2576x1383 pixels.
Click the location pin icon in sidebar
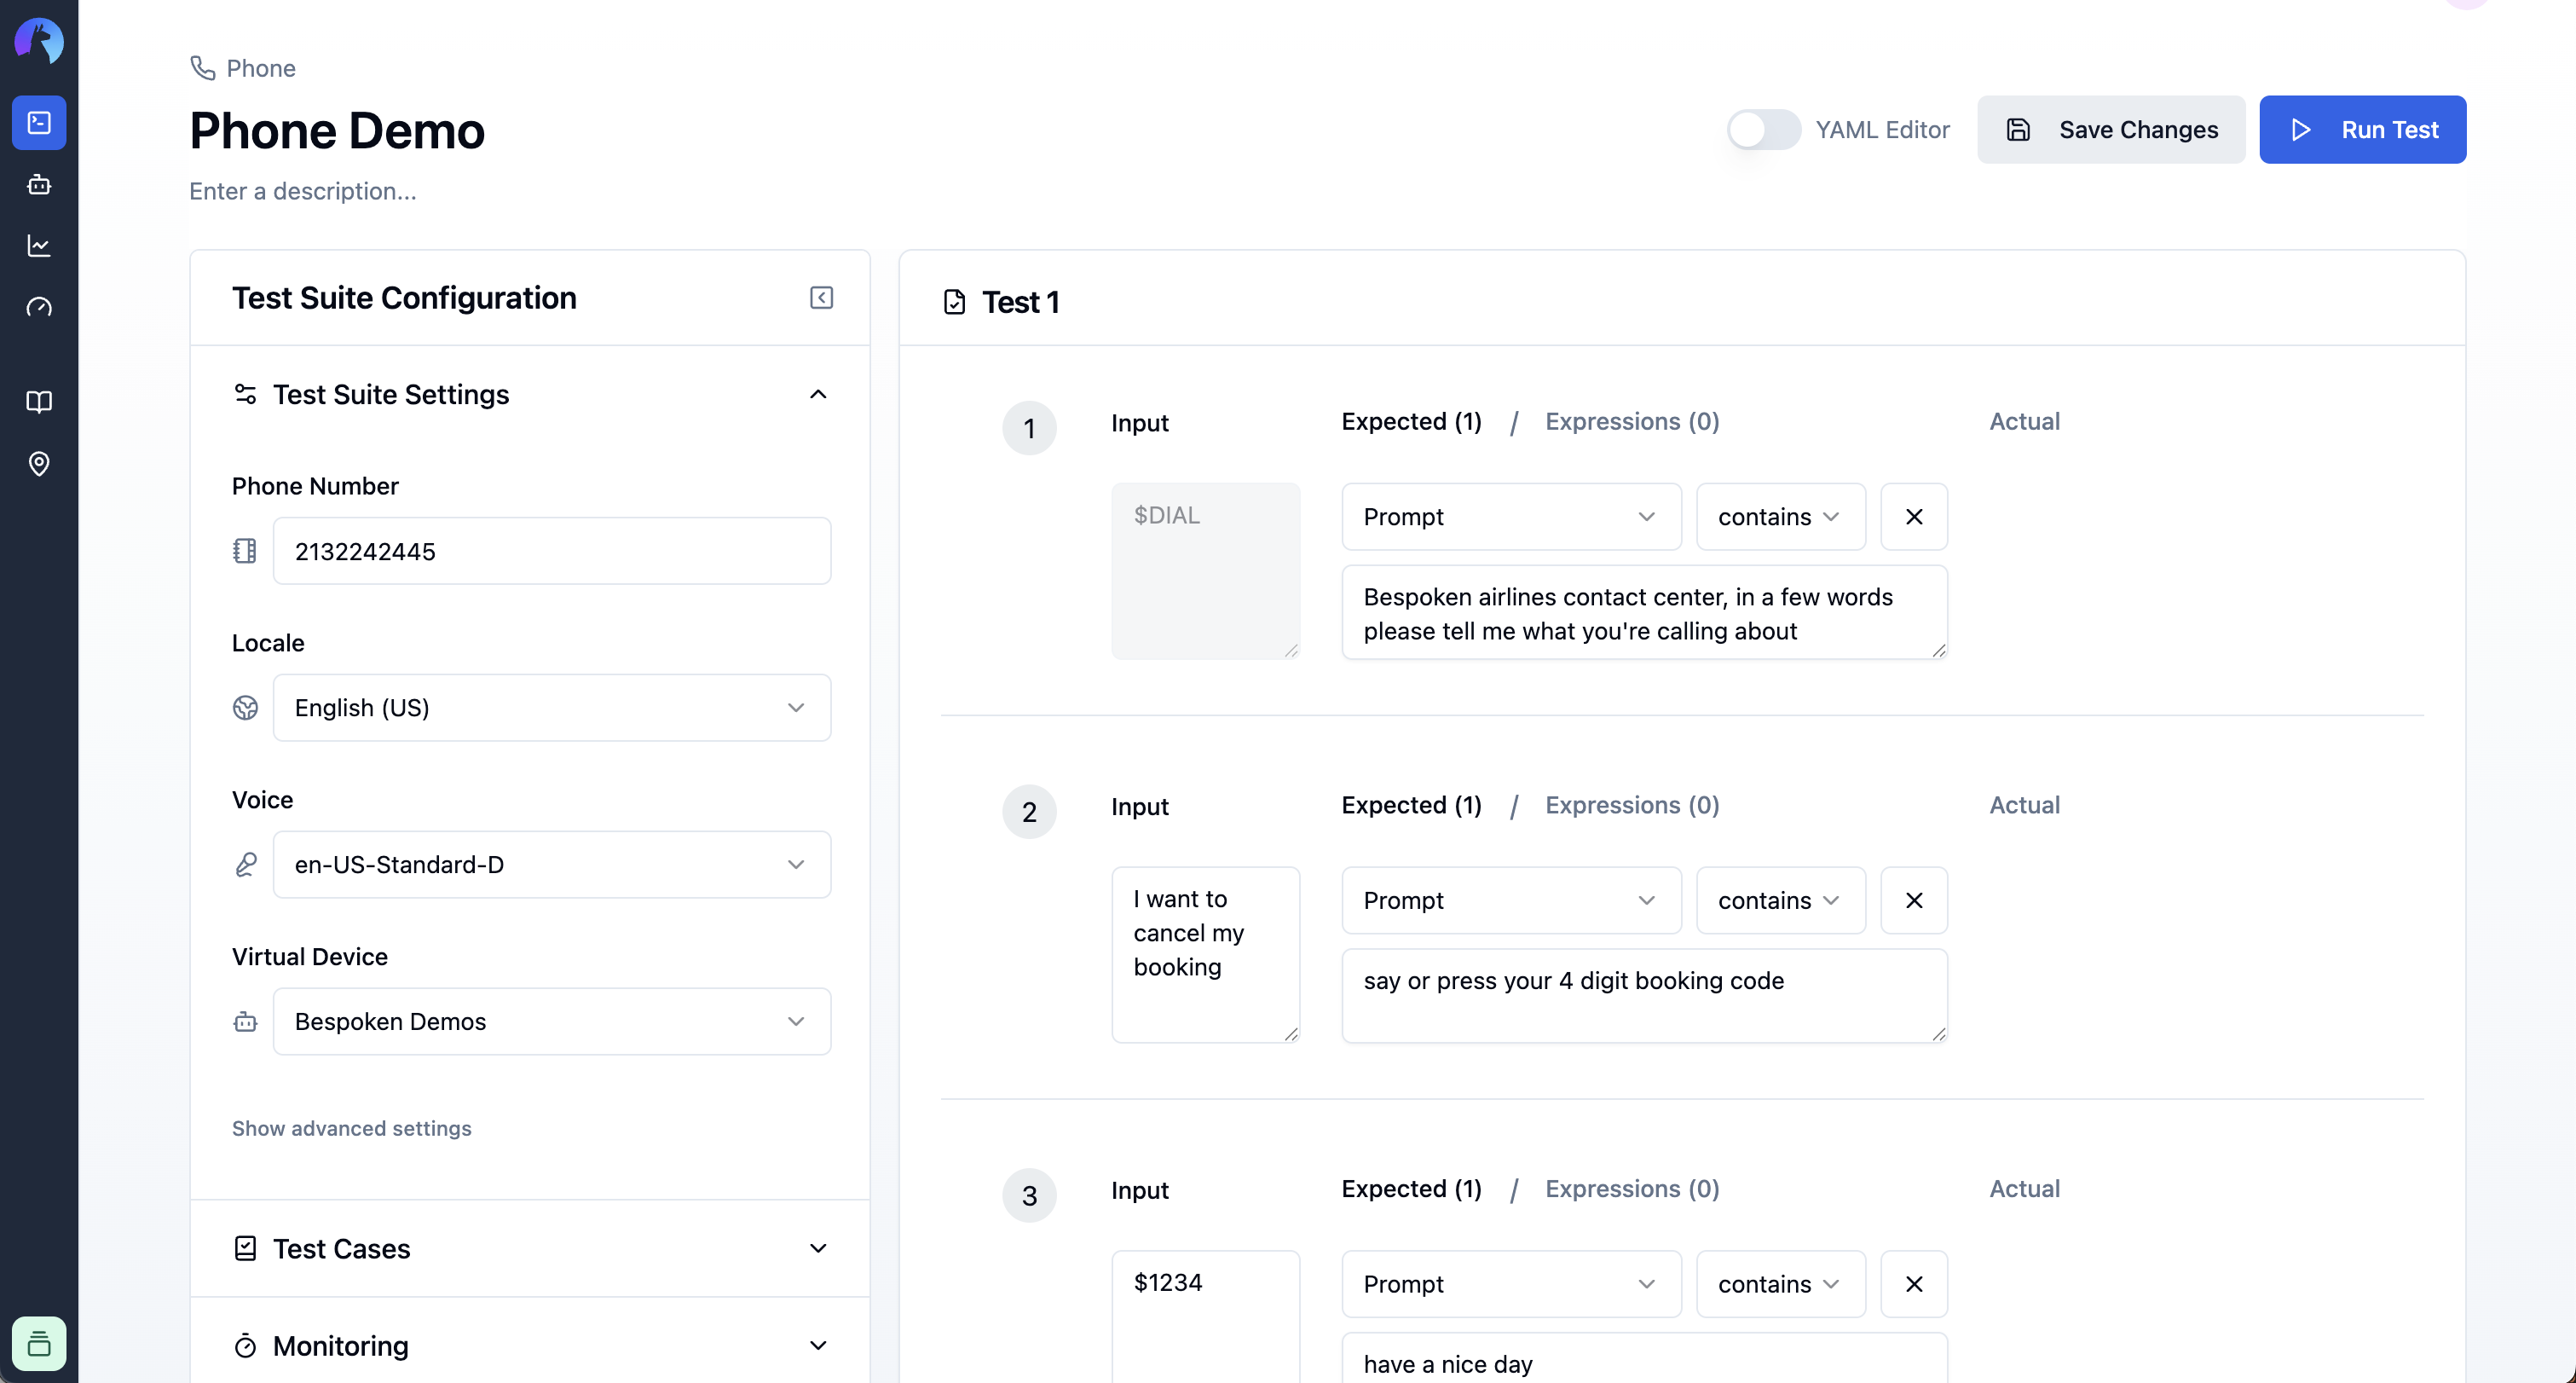pos(38,463)
